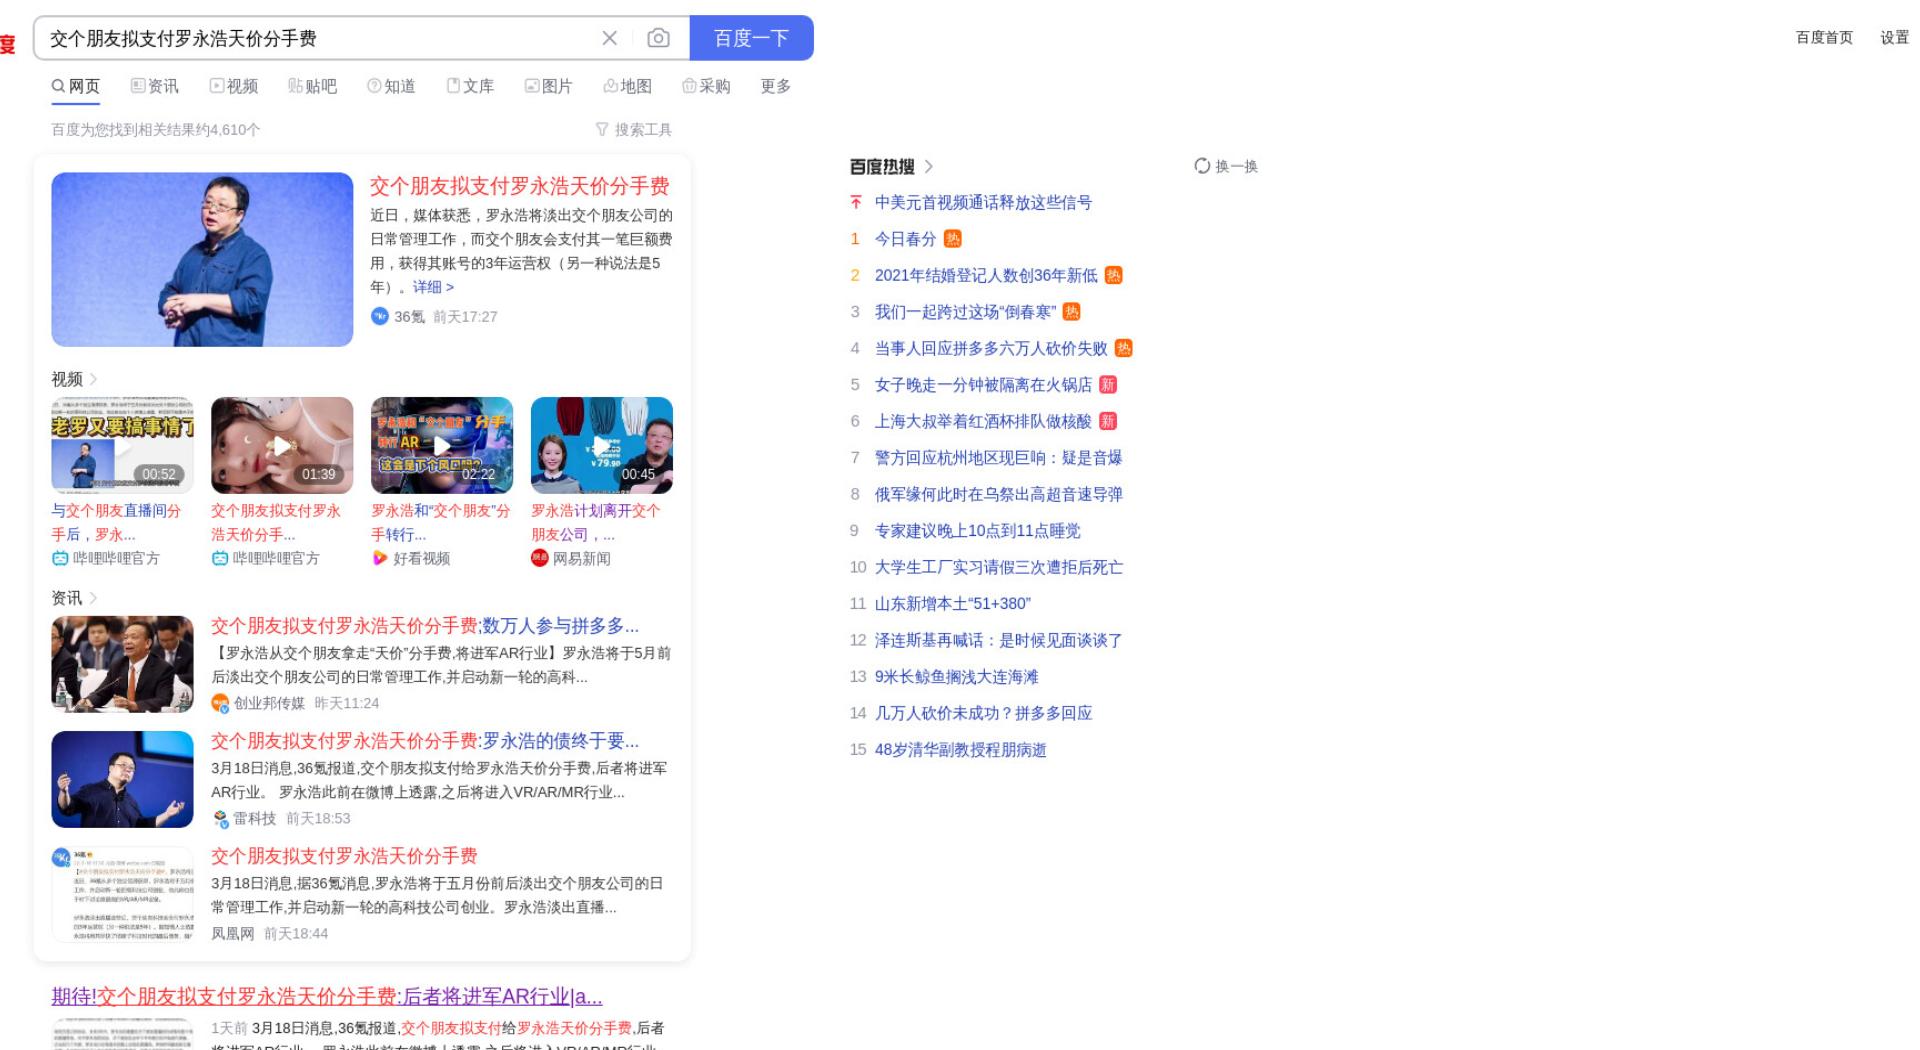
Task: Open hot search 俄军缘何此时在乌祭出高超音速导弹
Action: pos(998,495)
